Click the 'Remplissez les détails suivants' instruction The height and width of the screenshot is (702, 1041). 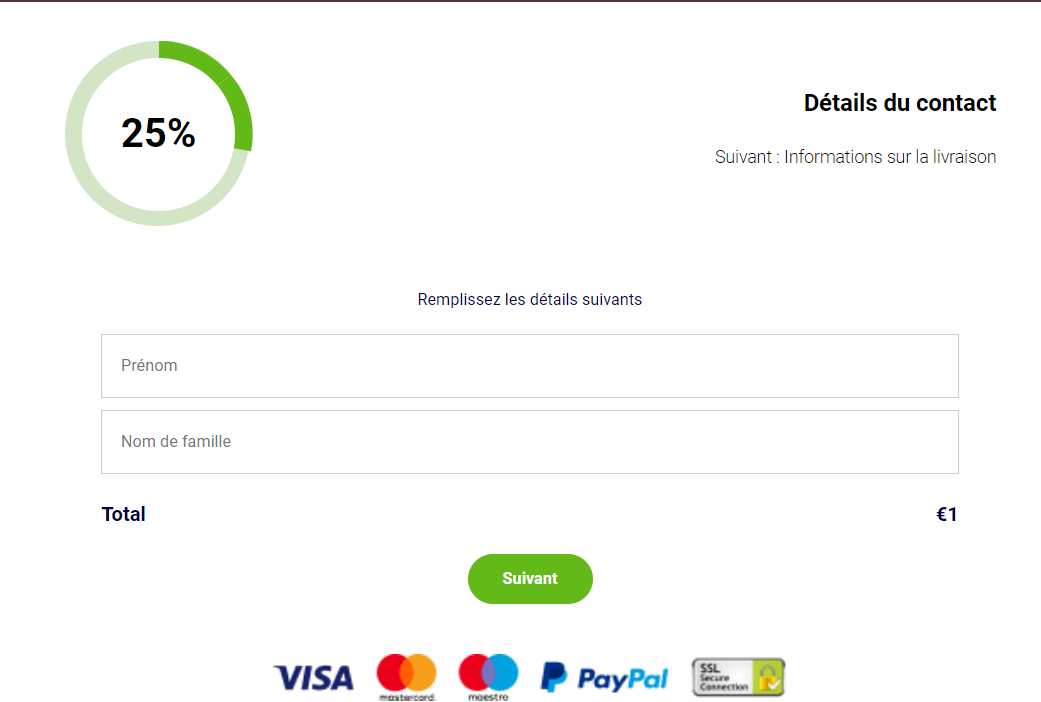coord(530,300)
